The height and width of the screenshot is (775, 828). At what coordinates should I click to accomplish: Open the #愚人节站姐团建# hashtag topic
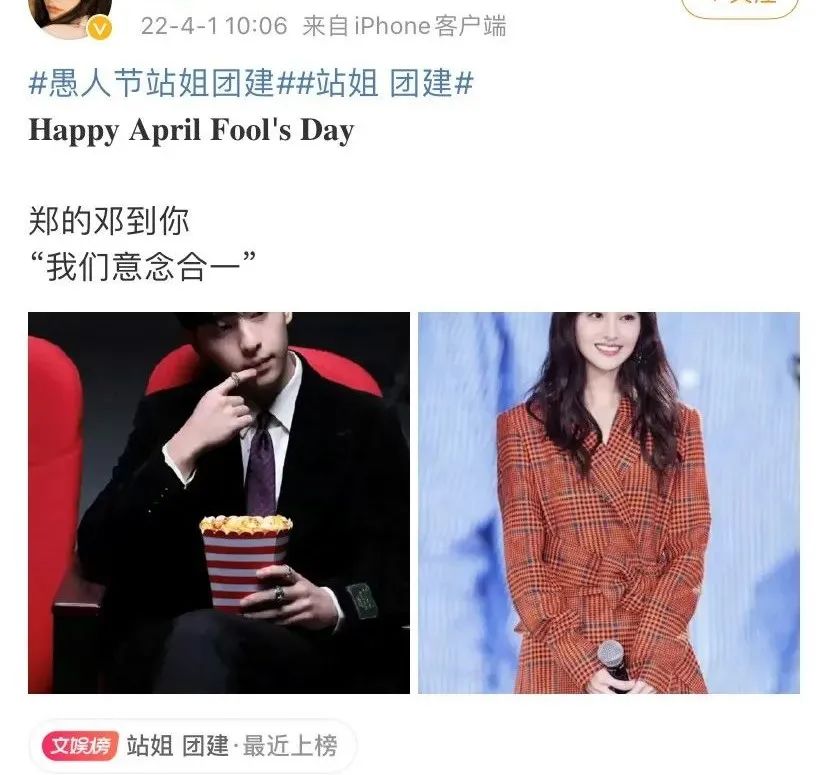[x=160, y=83]
